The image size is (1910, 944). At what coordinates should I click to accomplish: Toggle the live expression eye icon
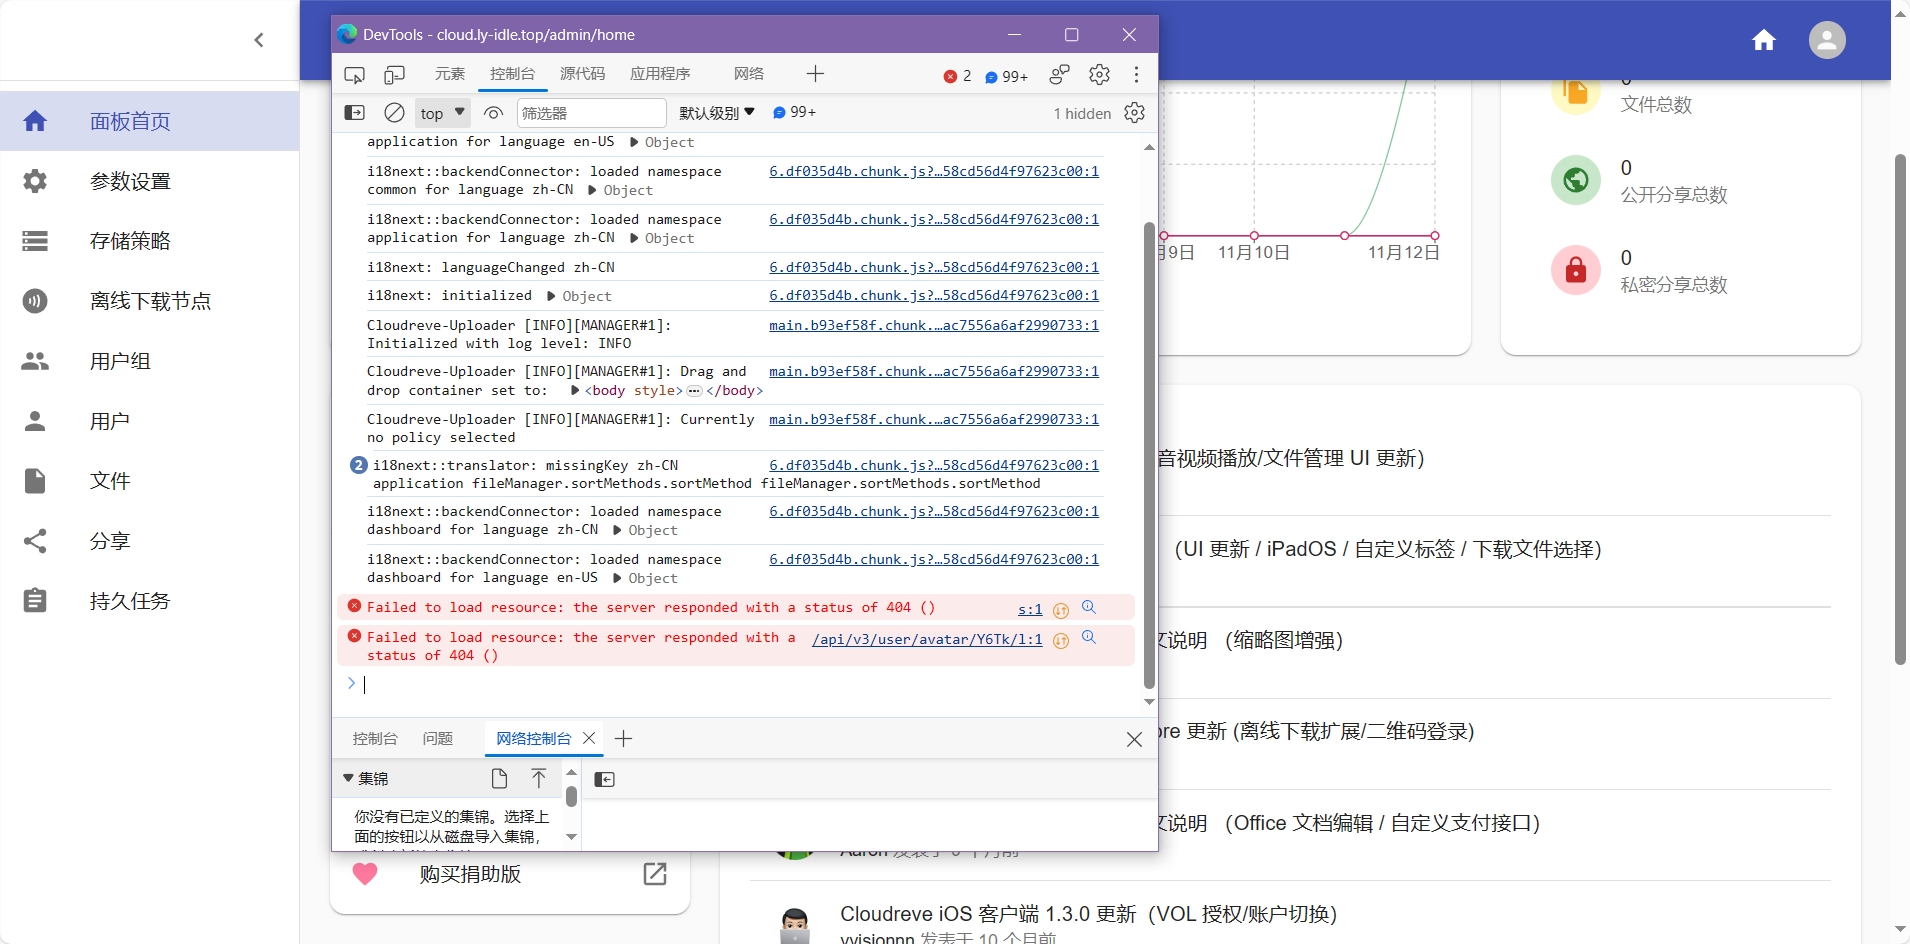tap(492, 112)
